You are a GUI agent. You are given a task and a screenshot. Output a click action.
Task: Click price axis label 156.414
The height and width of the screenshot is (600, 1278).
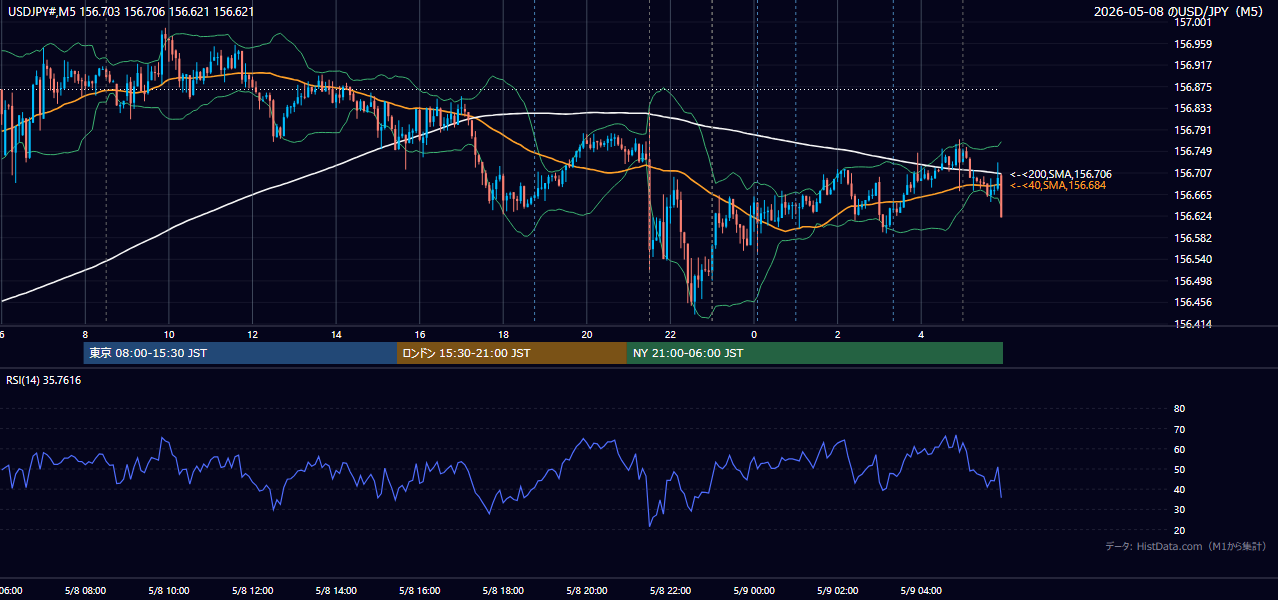pyautogui.click(x=1194, y=324)
